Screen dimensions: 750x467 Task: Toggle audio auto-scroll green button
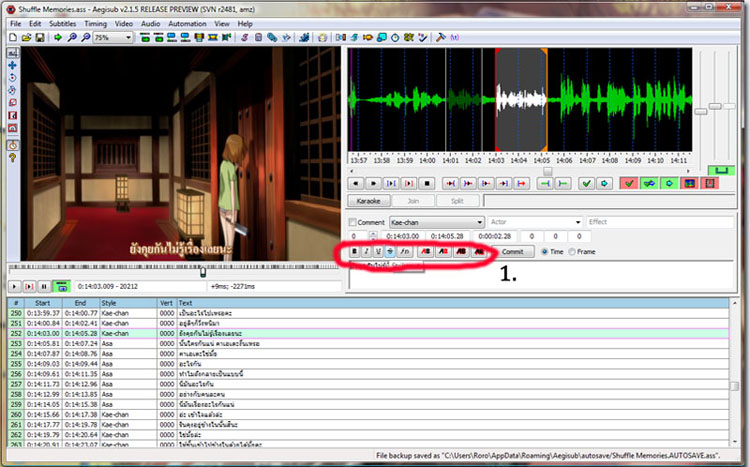coord(669,183)
